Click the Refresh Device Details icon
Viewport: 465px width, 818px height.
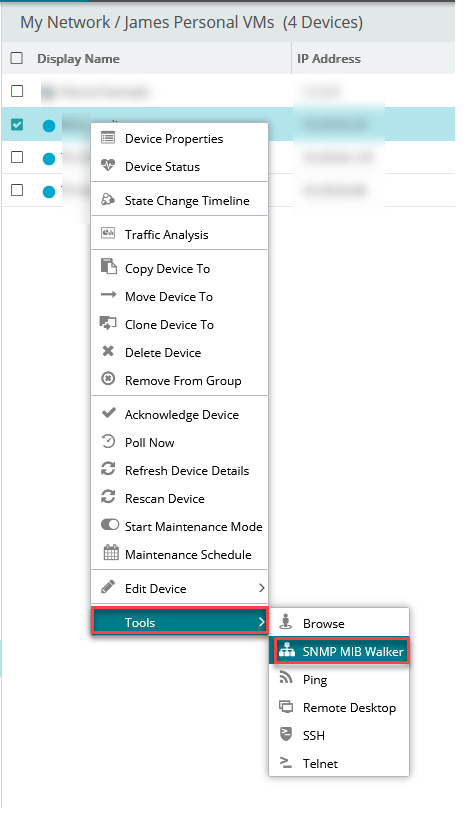point(108,469)
